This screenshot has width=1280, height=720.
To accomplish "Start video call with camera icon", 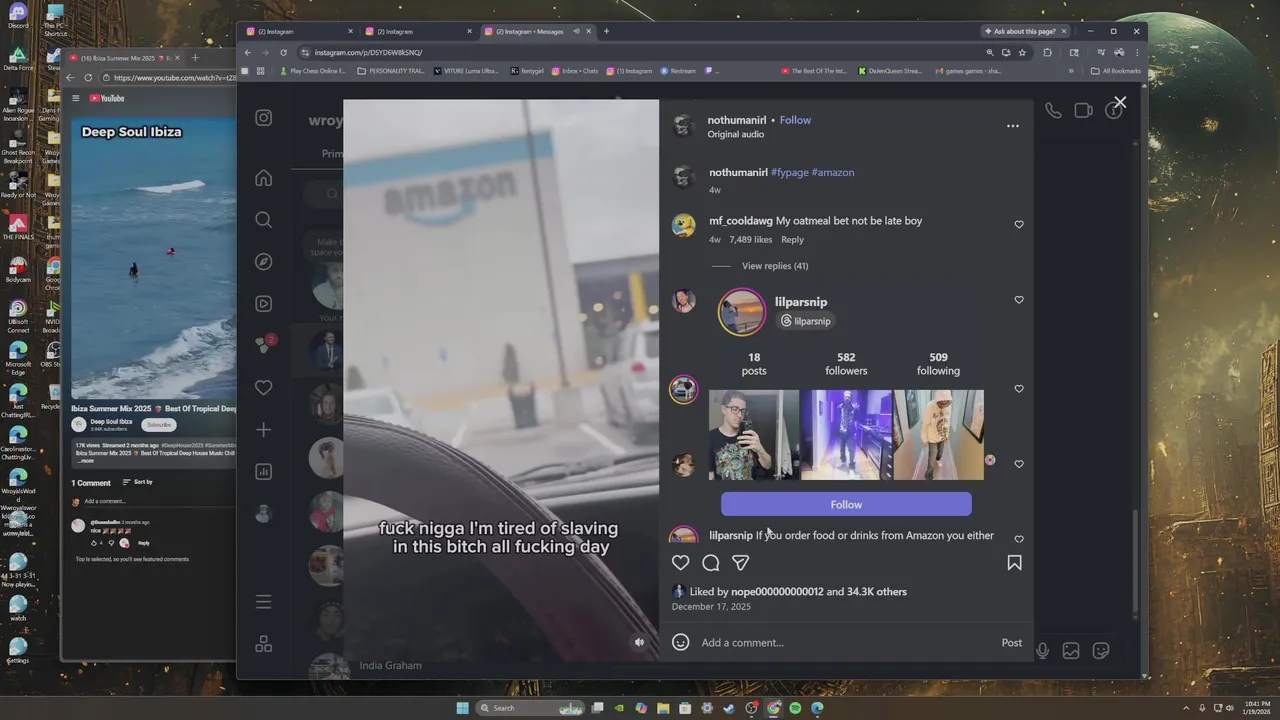I will click(x=1083, y=111).
